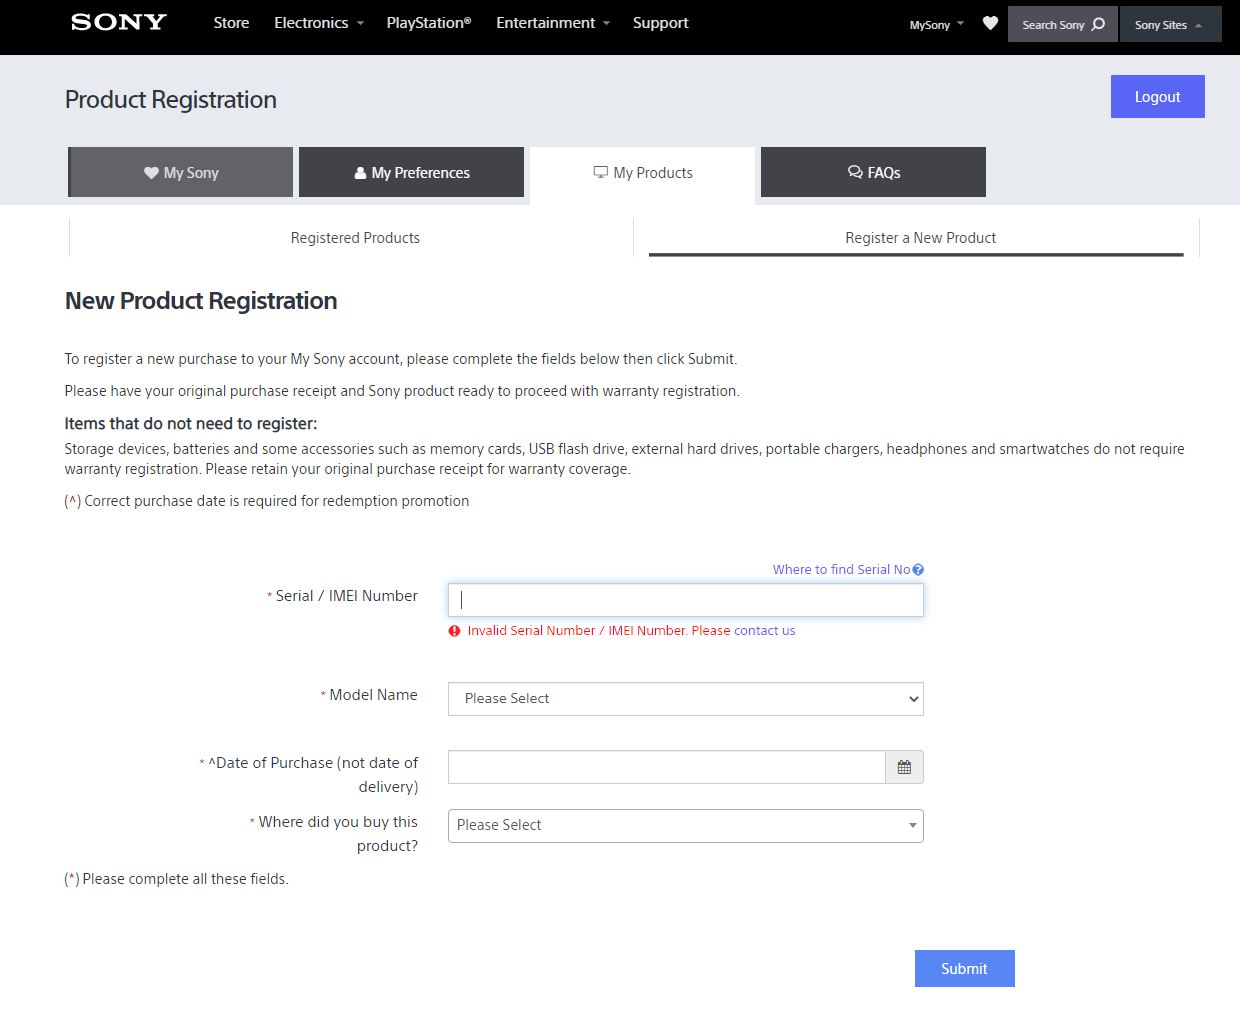
Task: Submit the registration form
Action: tap(965, 969)
